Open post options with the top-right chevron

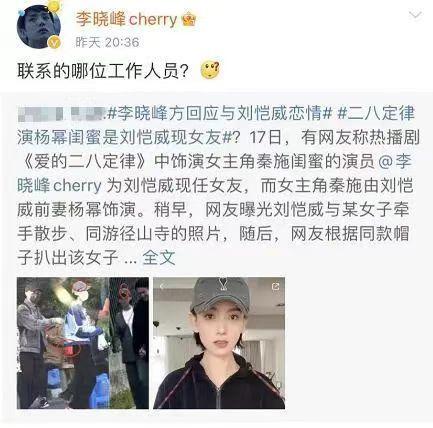415,15
